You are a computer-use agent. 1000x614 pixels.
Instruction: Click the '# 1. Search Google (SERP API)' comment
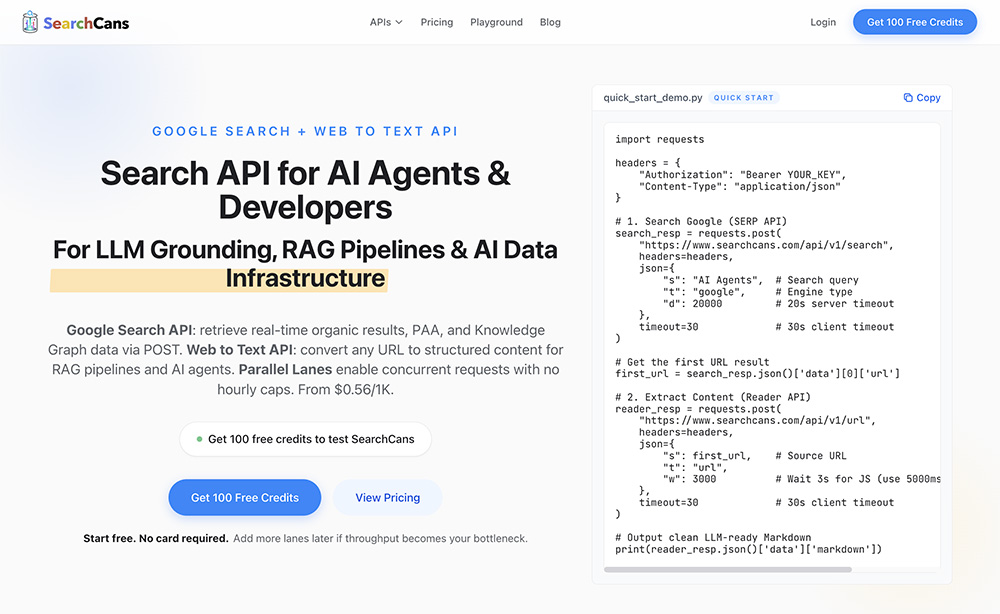(x=701, y=221)
